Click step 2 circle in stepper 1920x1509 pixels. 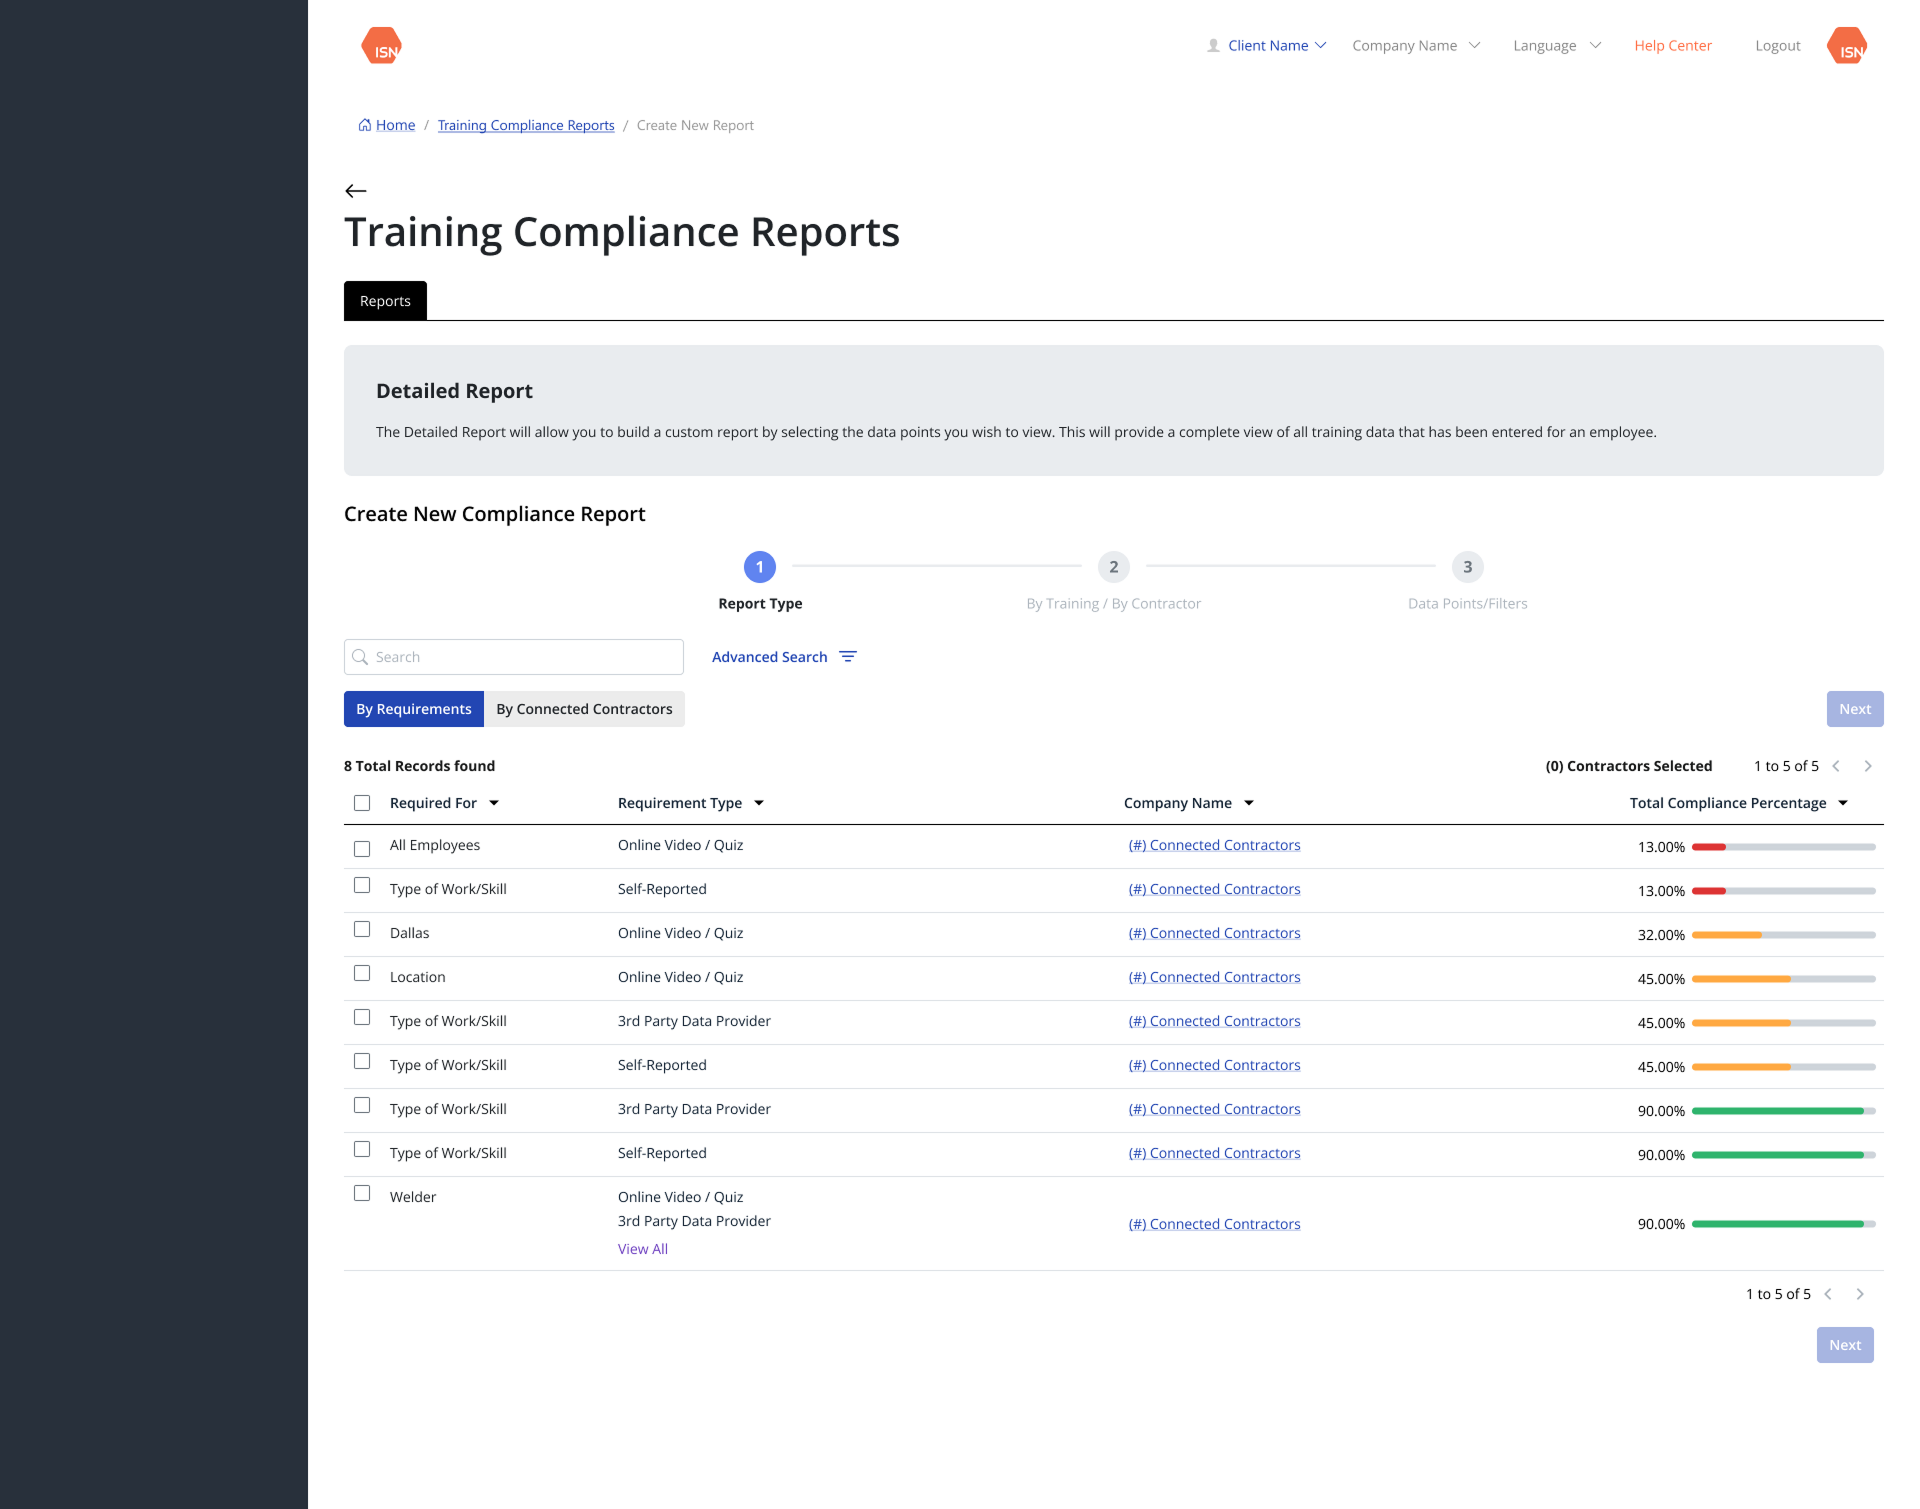pyautogui.click(x=1114, y=567)
